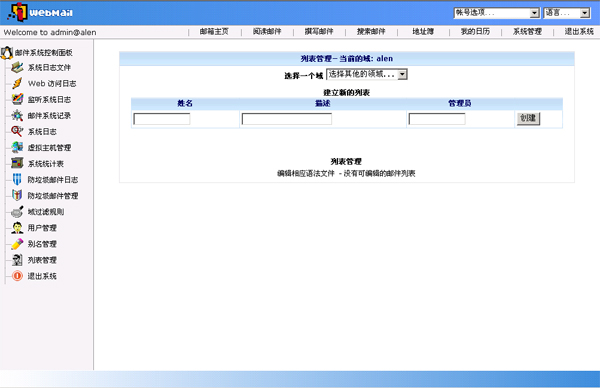This screenshot has width=600, height=388.
Task: Focus the 描述 text input field
Action: (287, 119)
